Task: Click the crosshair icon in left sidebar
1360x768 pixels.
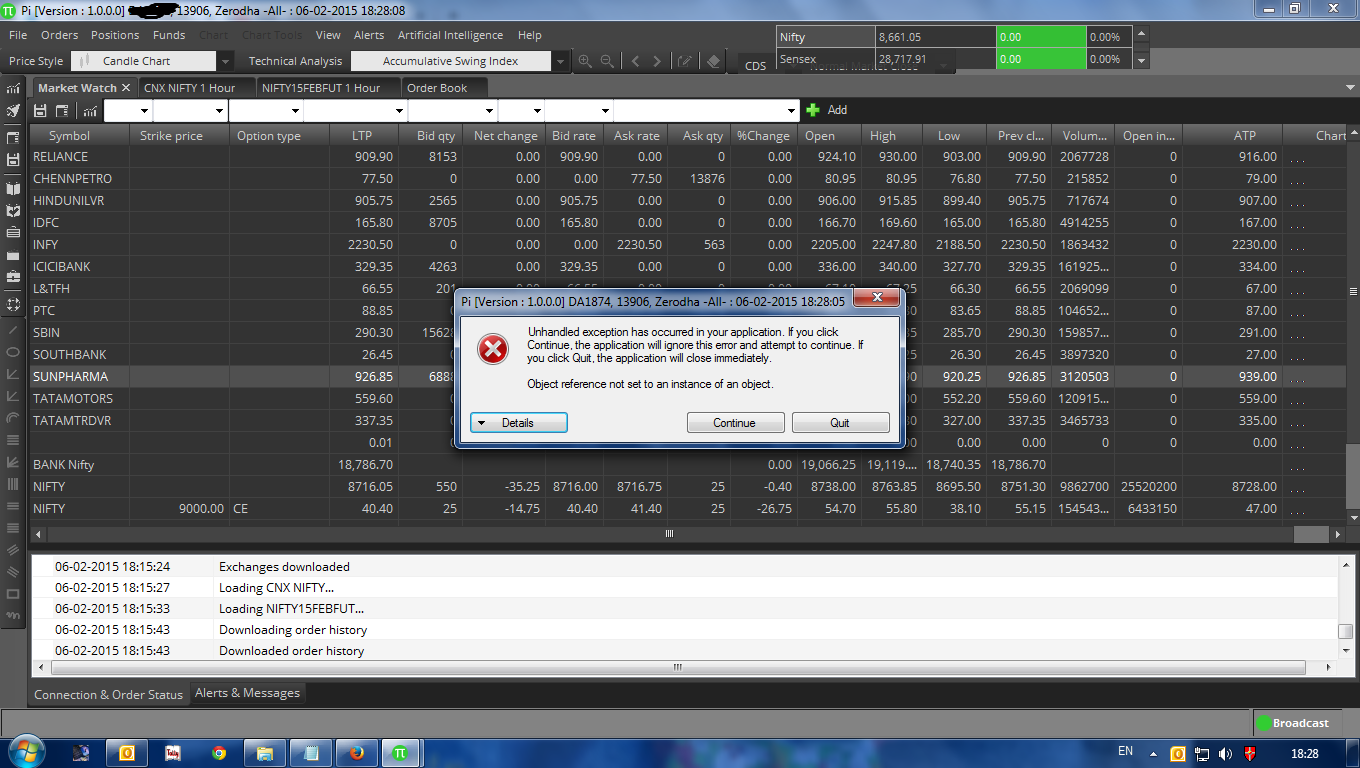Action: [x=13, y=303]
